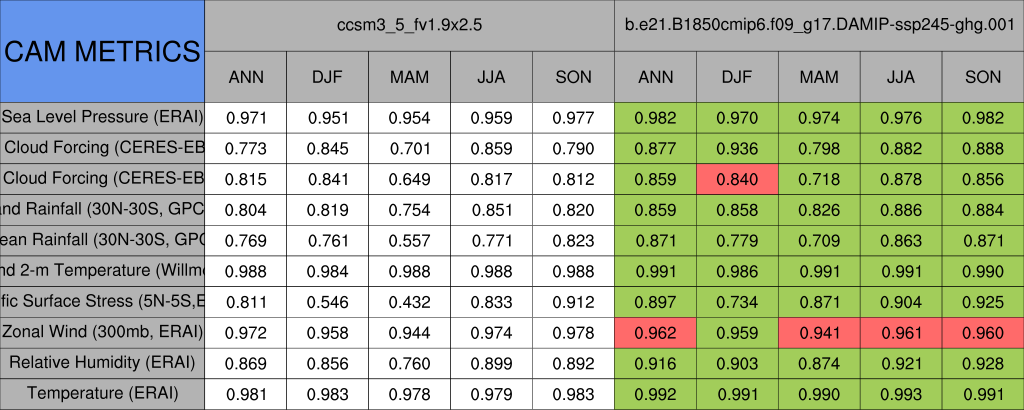Image resolution: width=1024 pixels, height=410 pixels.
Task: Click the SON column under the DAMIP-ssp245-ghg case
Action: click(x=983, y=77)
